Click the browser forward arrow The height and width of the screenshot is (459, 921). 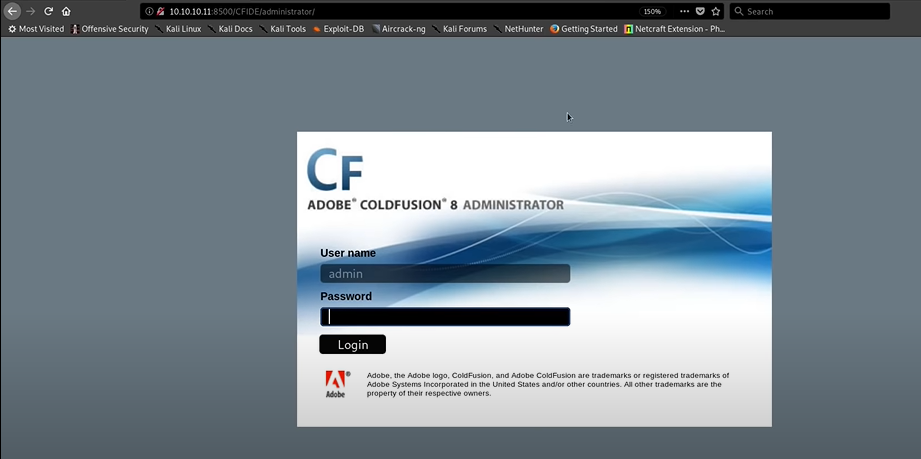tap(31, 11)
